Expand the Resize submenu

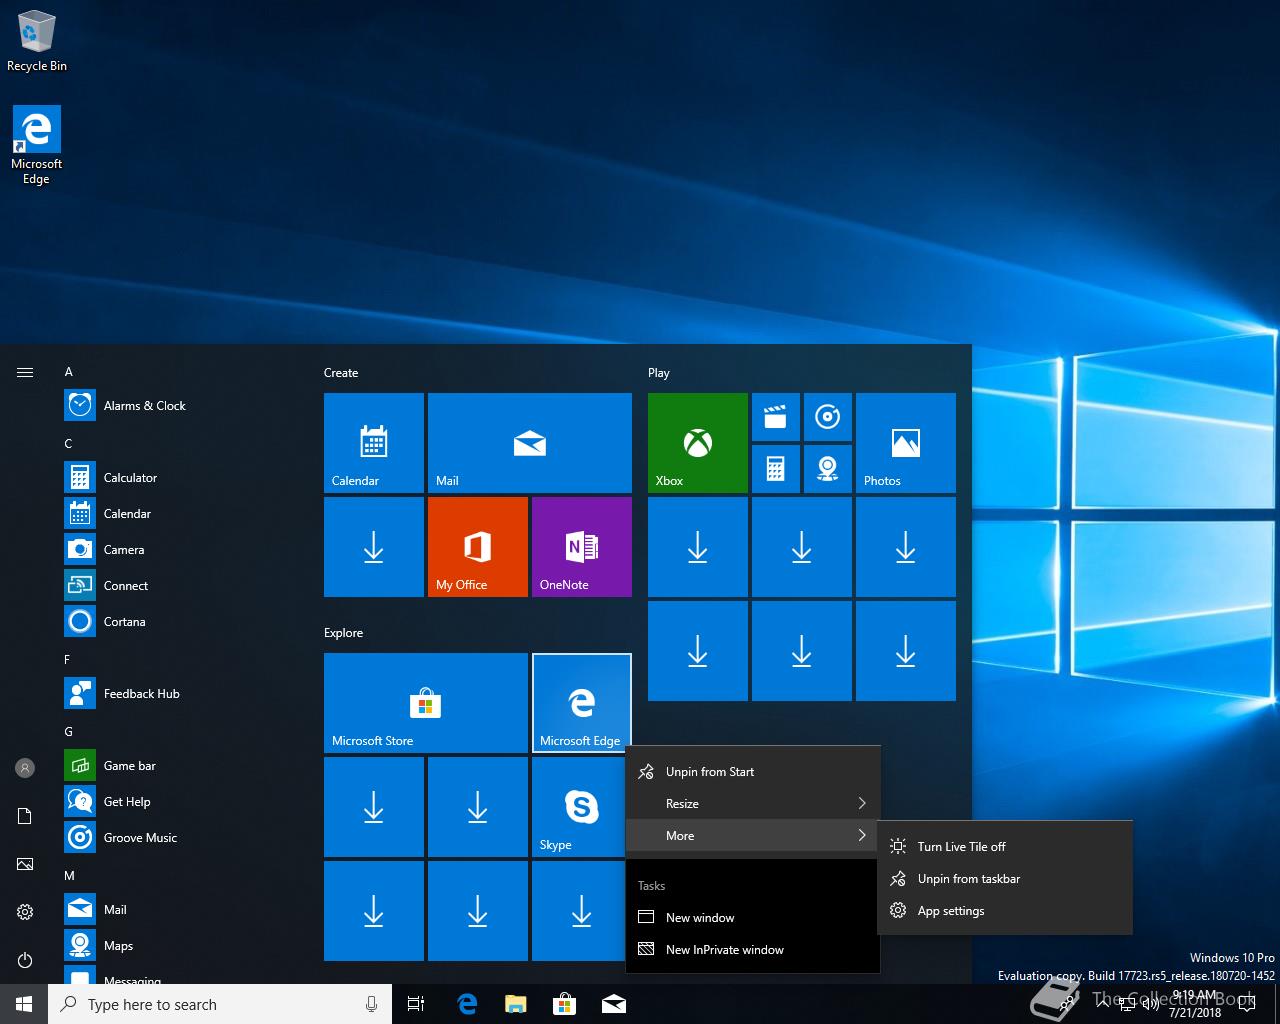[752, 804]
